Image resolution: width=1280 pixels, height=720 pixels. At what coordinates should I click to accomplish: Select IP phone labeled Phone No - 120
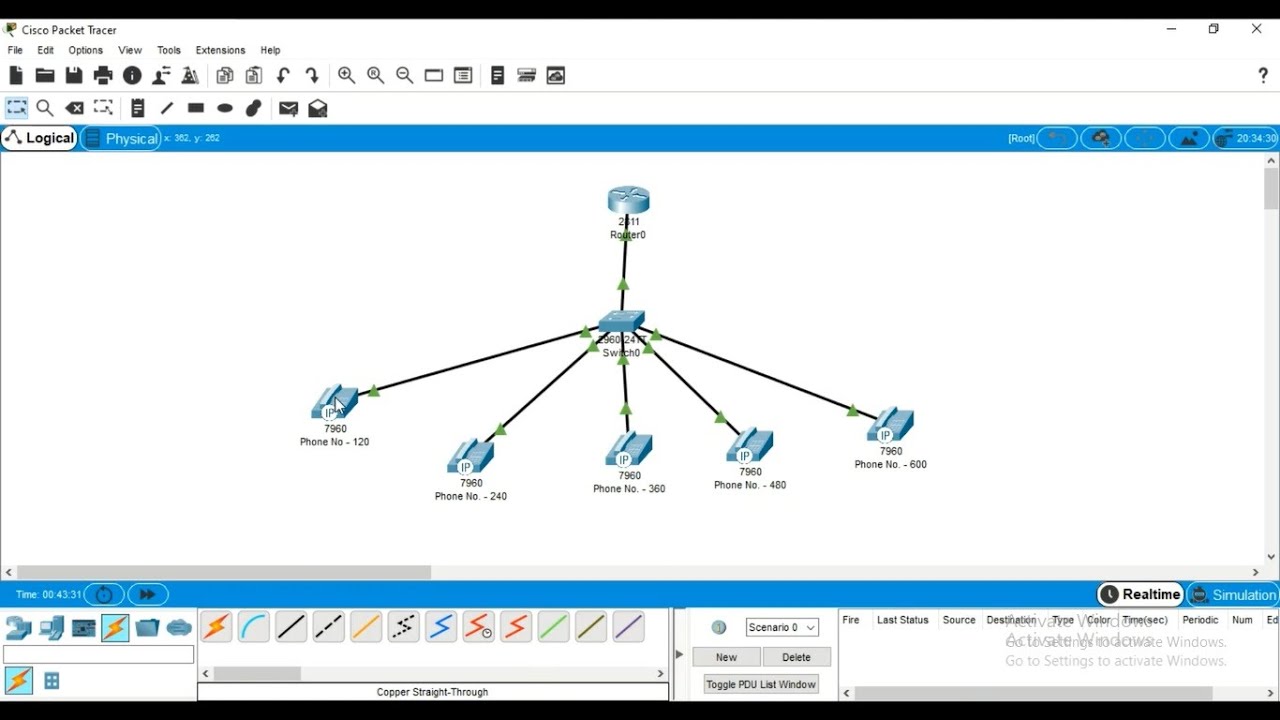(335, 403)
